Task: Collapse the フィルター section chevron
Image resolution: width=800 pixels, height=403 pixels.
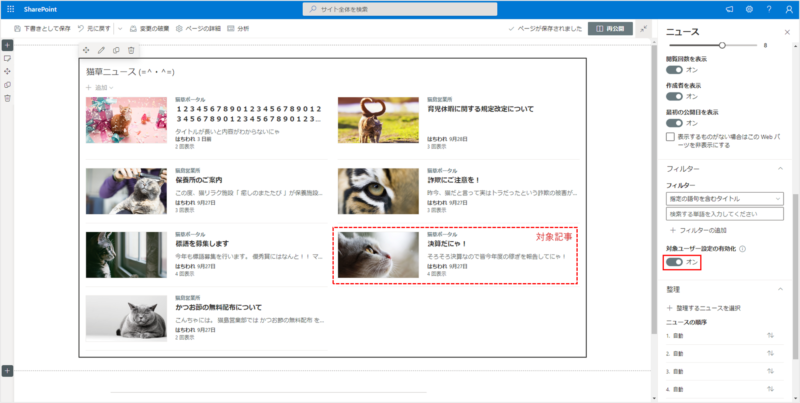Action: click(779, 169)
